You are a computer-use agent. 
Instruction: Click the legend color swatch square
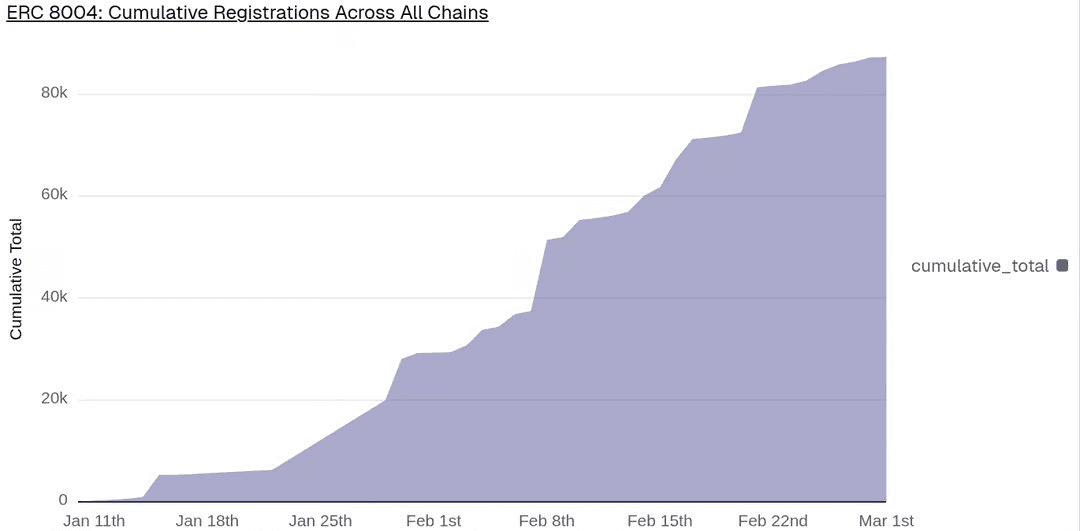(1062, 265)
